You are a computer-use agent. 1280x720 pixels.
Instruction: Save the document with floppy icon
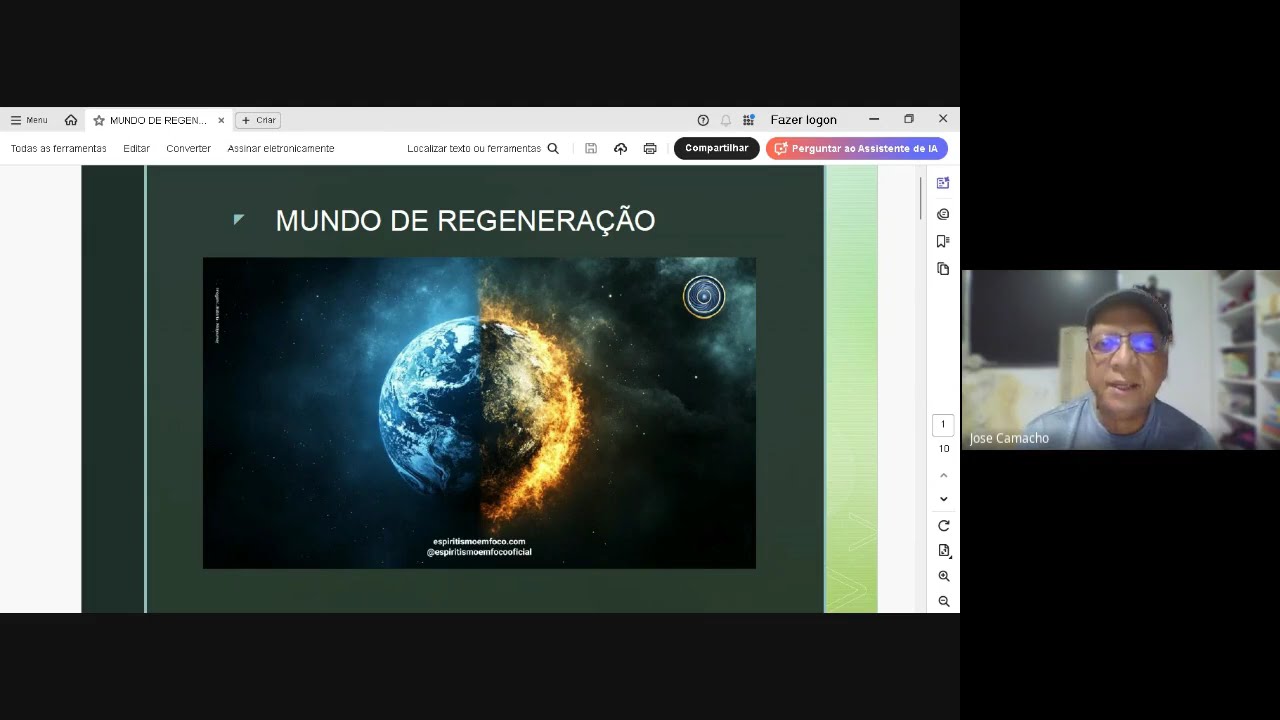click(x=591, y=148)
